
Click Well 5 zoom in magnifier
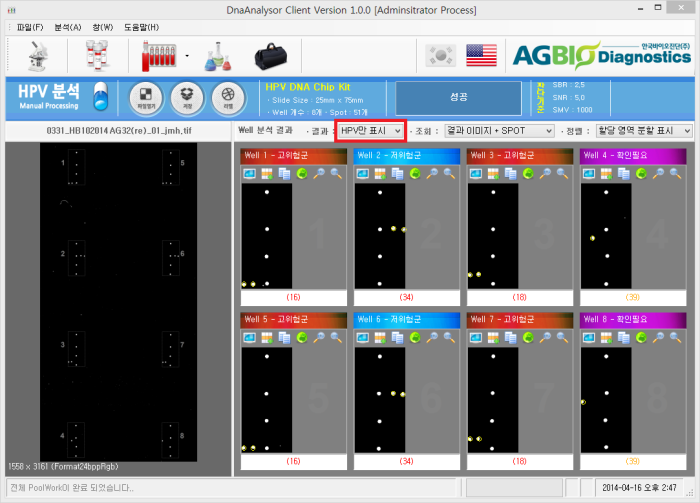[x=319, y=338]
